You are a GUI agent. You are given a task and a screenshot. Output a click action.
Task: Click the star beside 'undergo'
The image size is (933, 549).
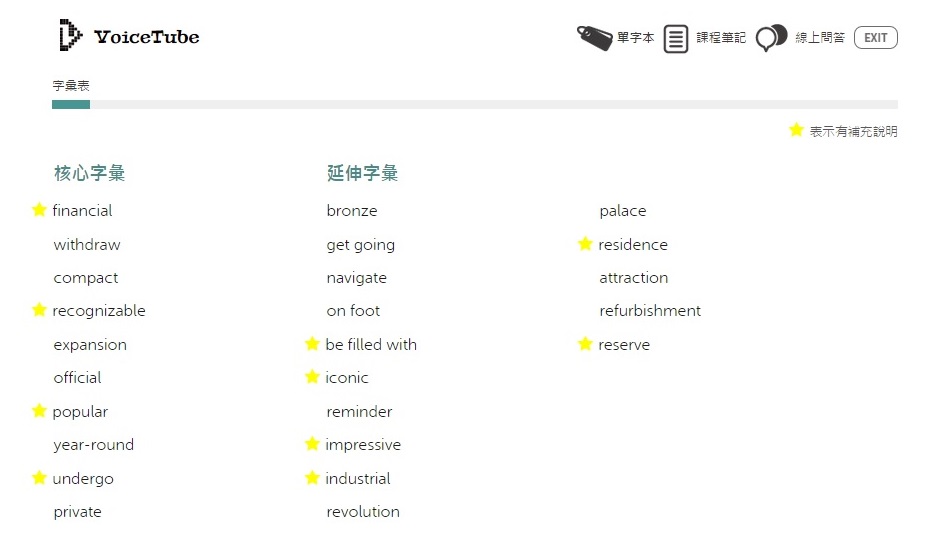[39, 478]
